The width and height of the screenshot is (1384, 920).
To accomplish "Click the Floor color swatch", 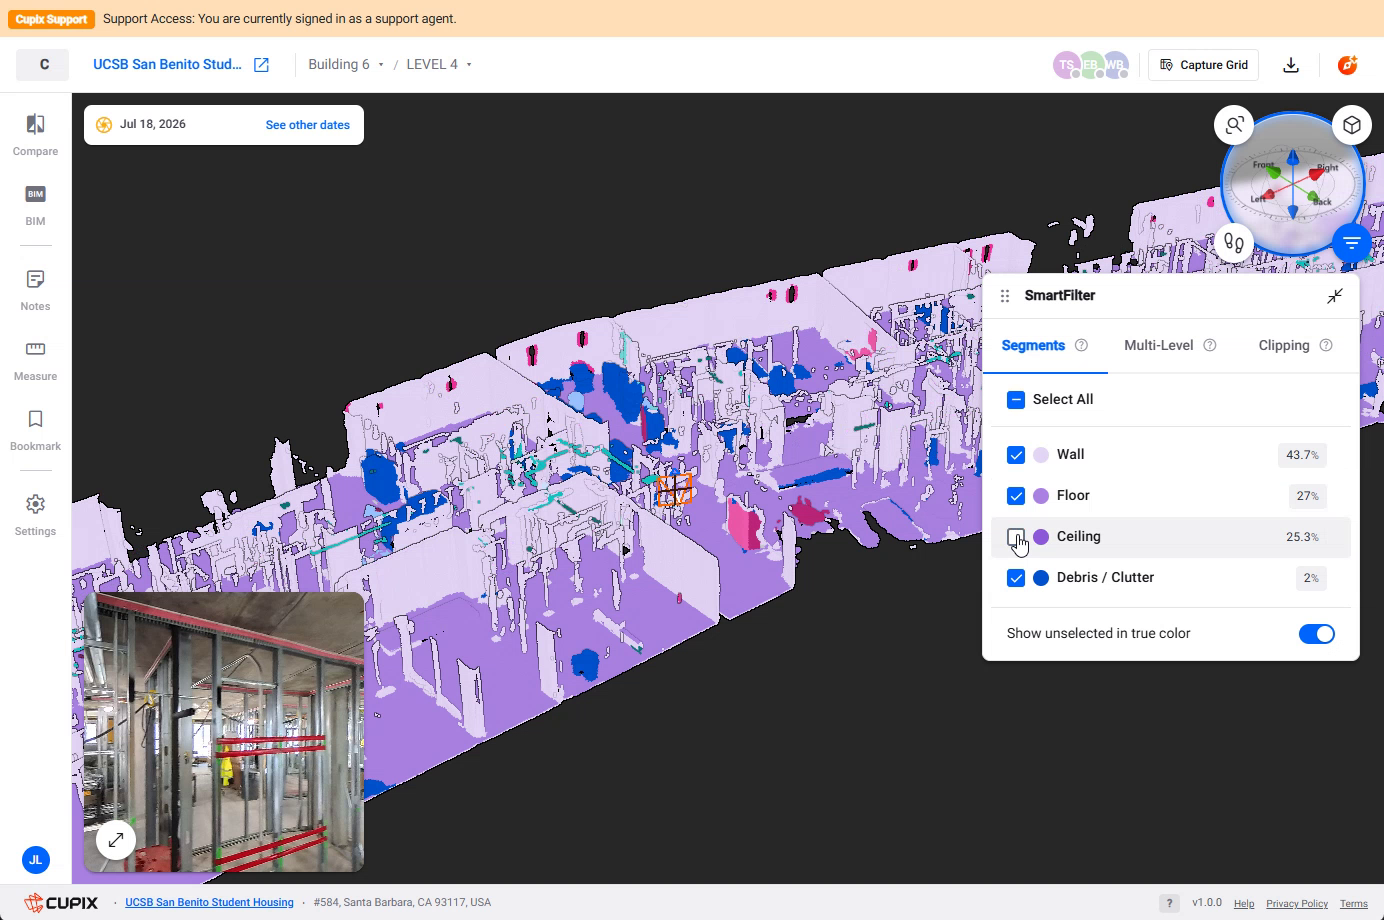I will (x=1041, y=496).
